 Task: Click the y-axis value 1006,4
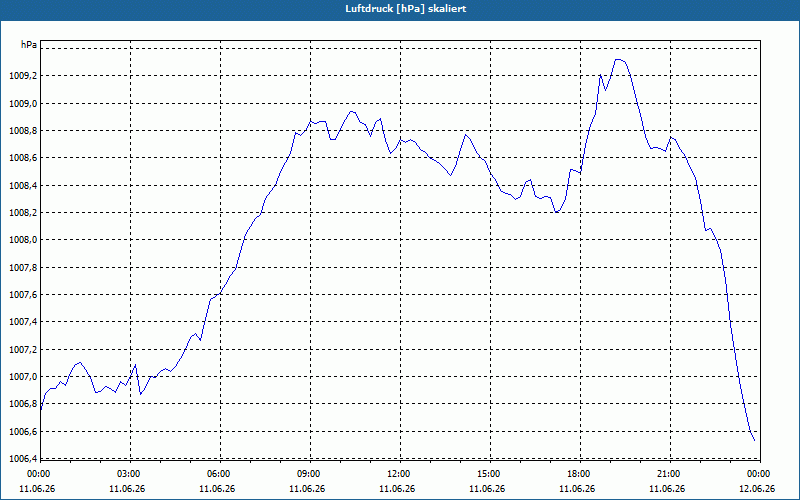click(x=23, y=459)
